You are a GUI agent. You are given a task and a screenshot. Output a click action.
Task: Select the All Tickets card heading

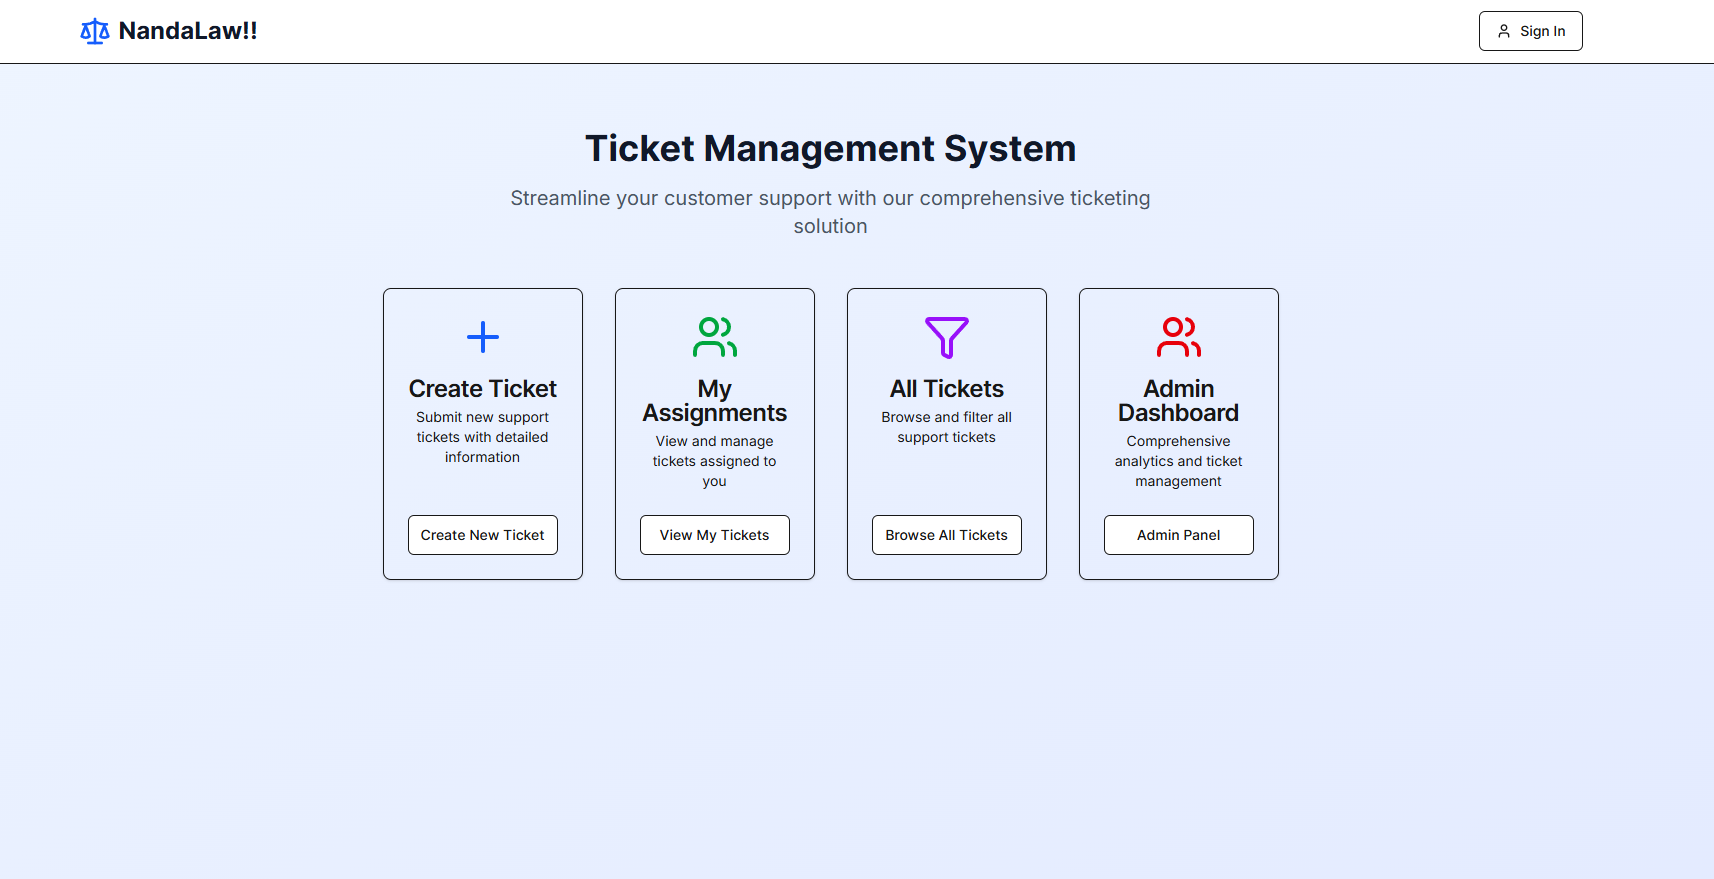(947, 389)
